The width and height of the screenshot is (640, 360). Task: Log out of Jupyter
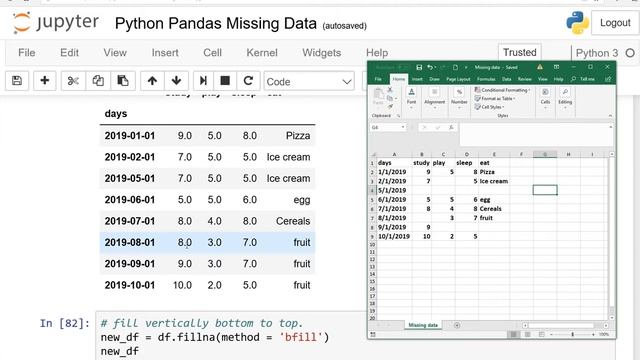pos(615,23)
